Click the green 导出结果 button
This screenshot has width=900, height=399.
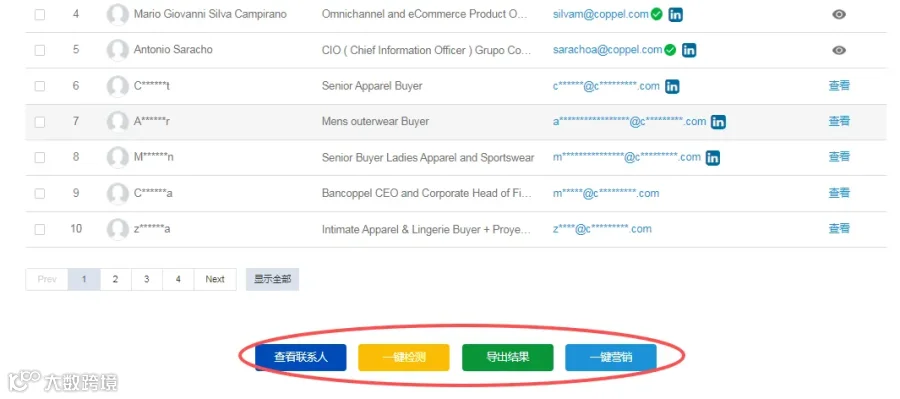click(507, 358)
